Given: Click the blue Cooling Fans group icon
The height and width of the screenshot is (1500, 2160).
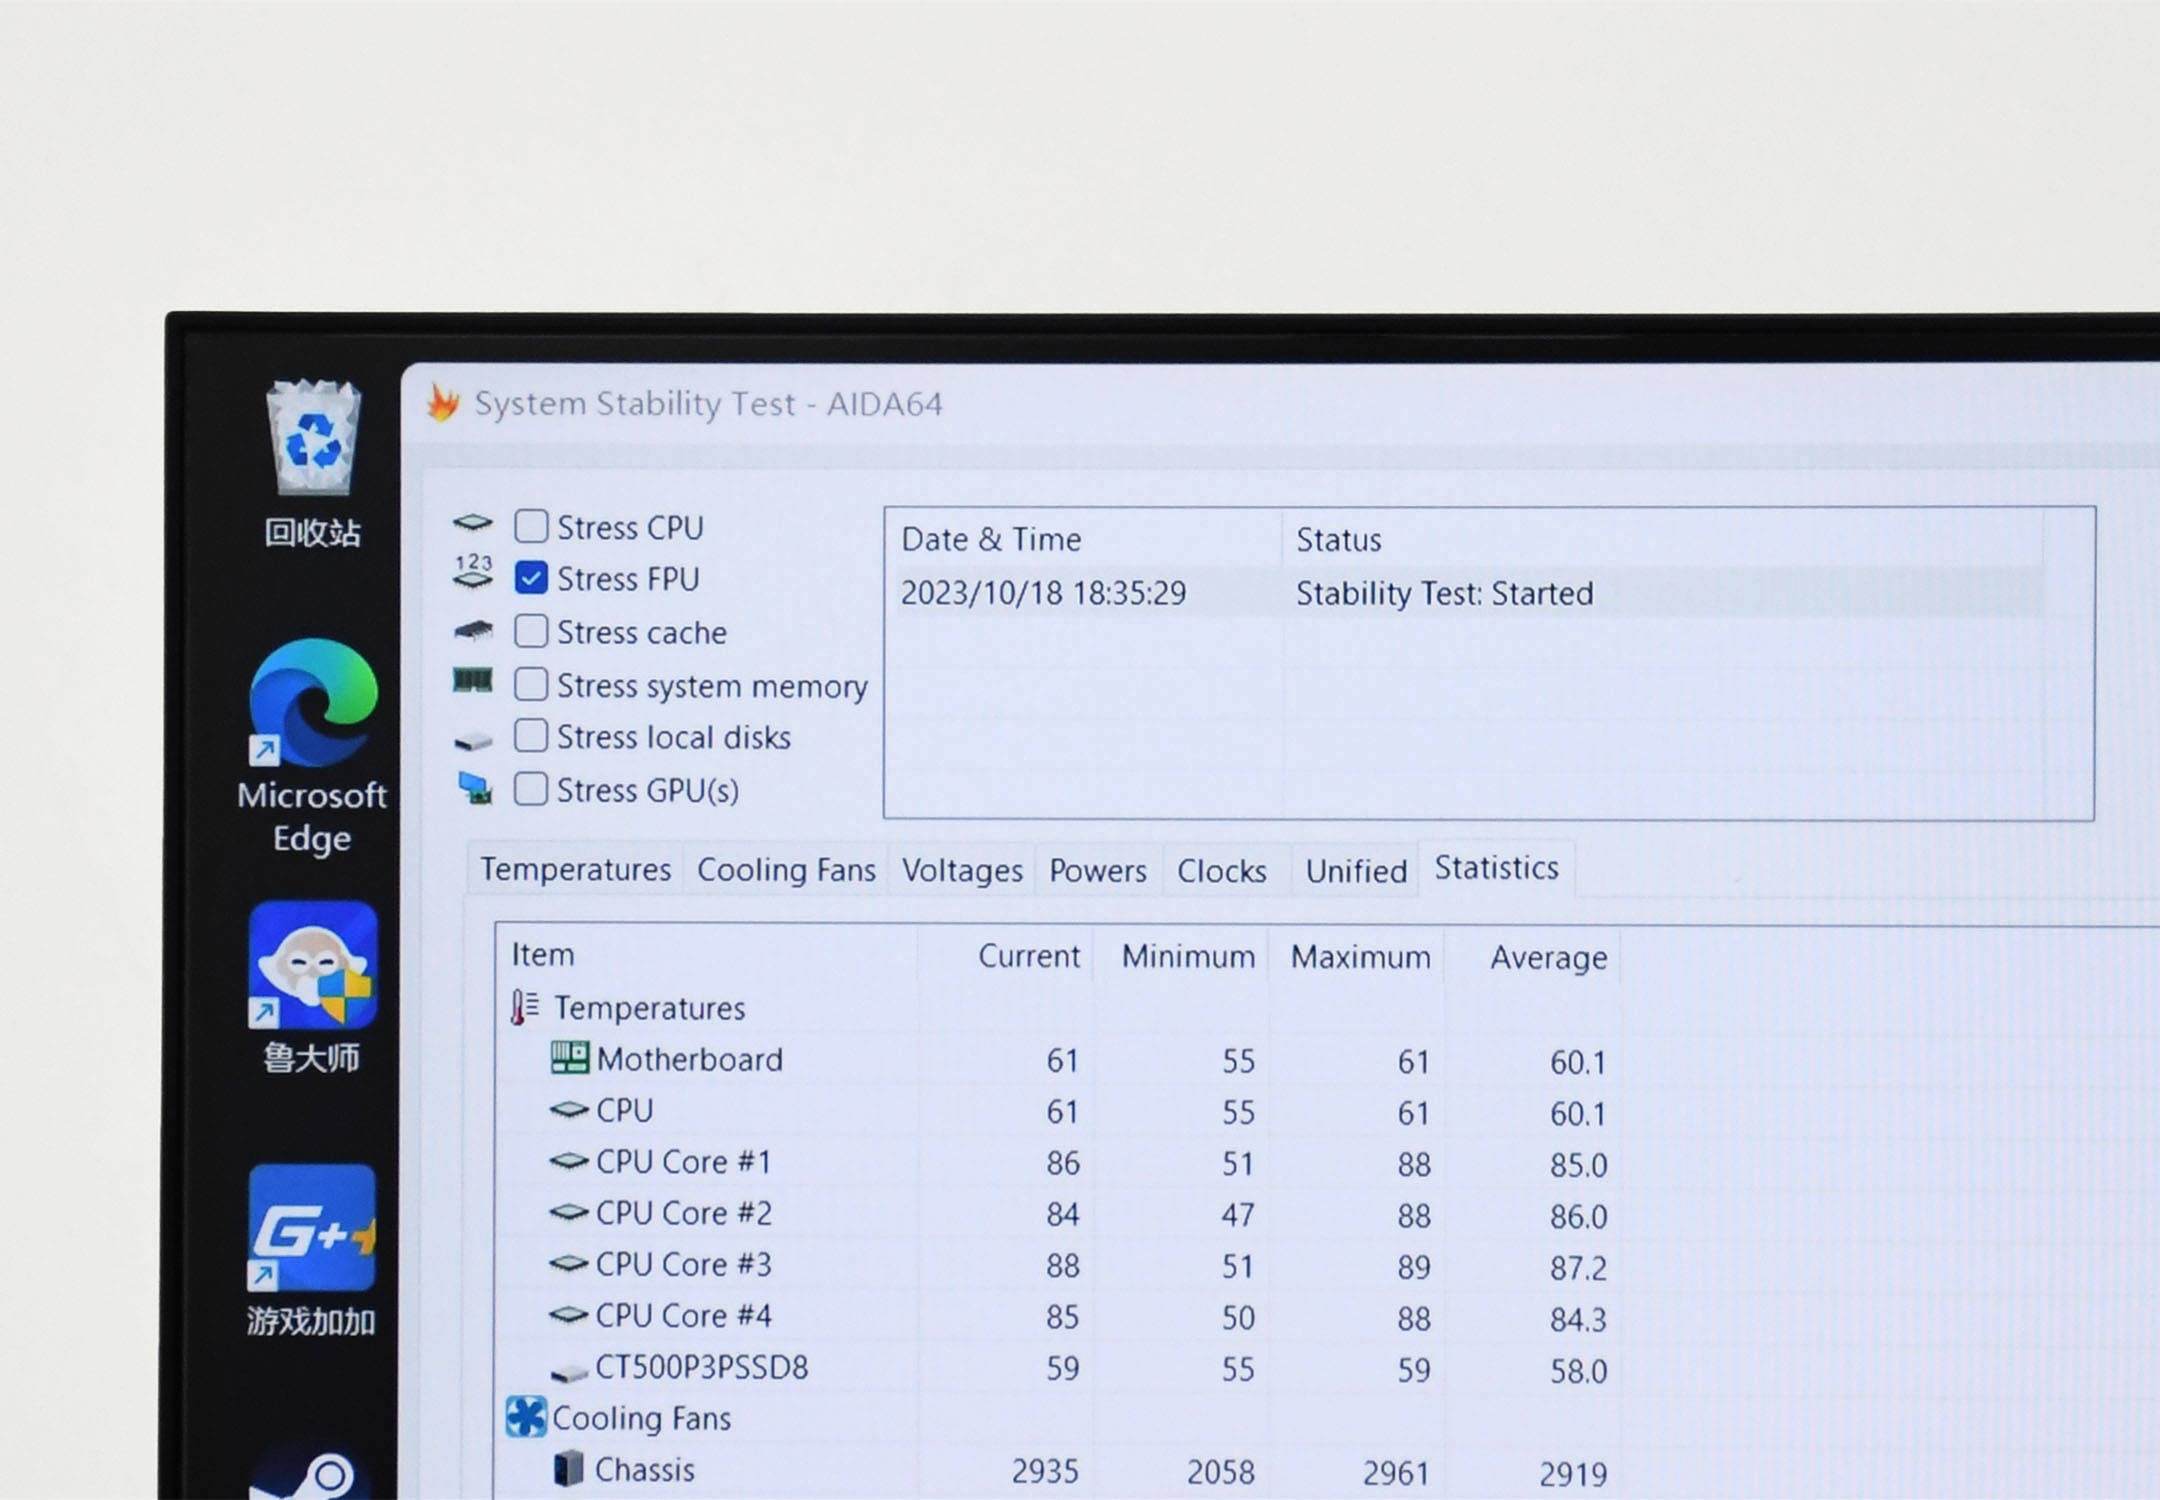Looking at the screenshot, I should click(526, 1417).
